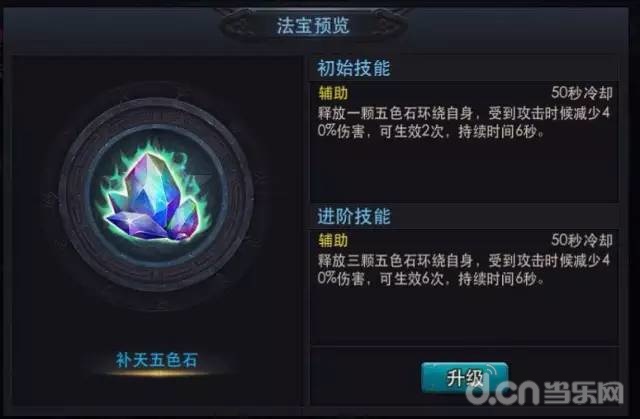Select the 进阶技能 section header
Viewport: 640px width, 419px height.
pos(354,216)
